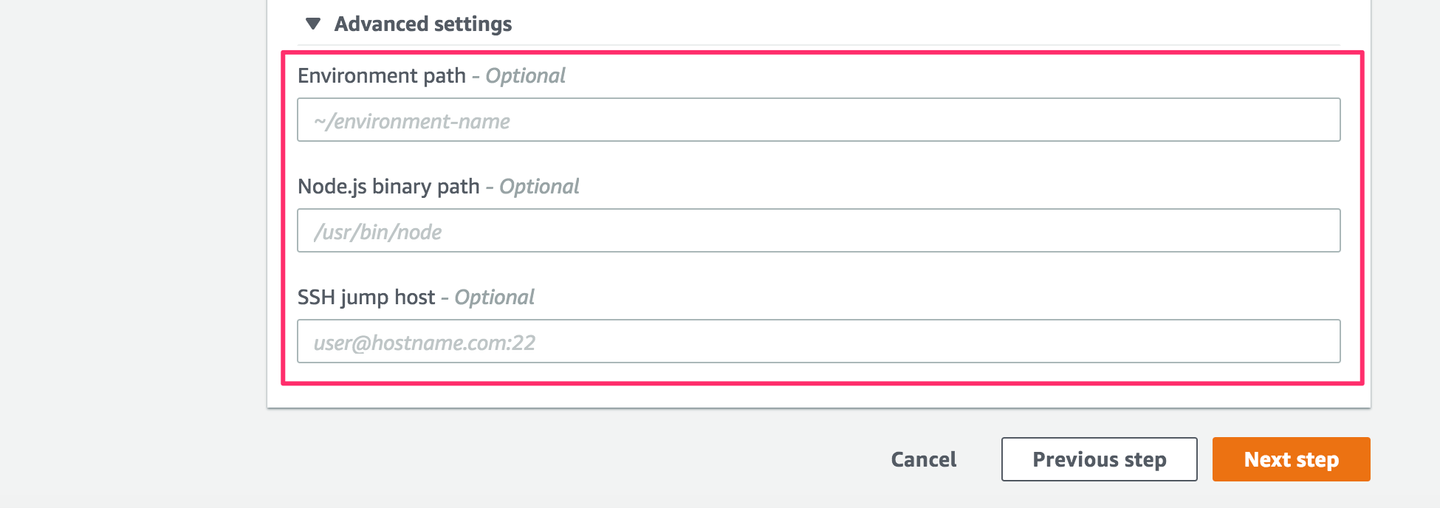The height and width of the screenshot is (508, 1440).
Task: Click the "Environment path" field label
Action: pyautogui.click(x=382, y=76)
